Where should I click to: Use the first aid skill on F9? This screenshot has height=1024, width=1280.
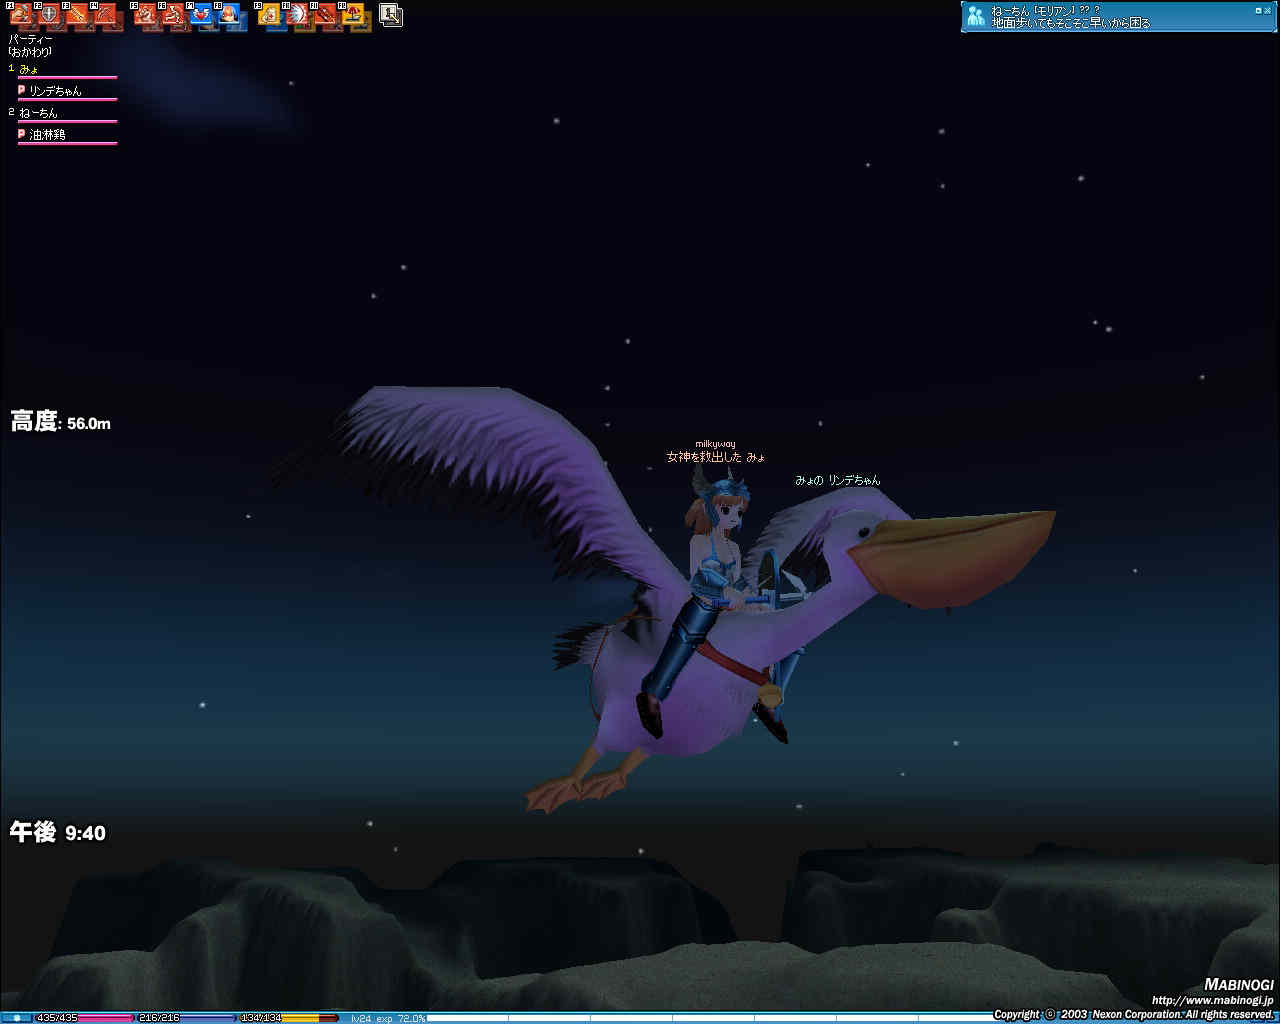point(269,16)
